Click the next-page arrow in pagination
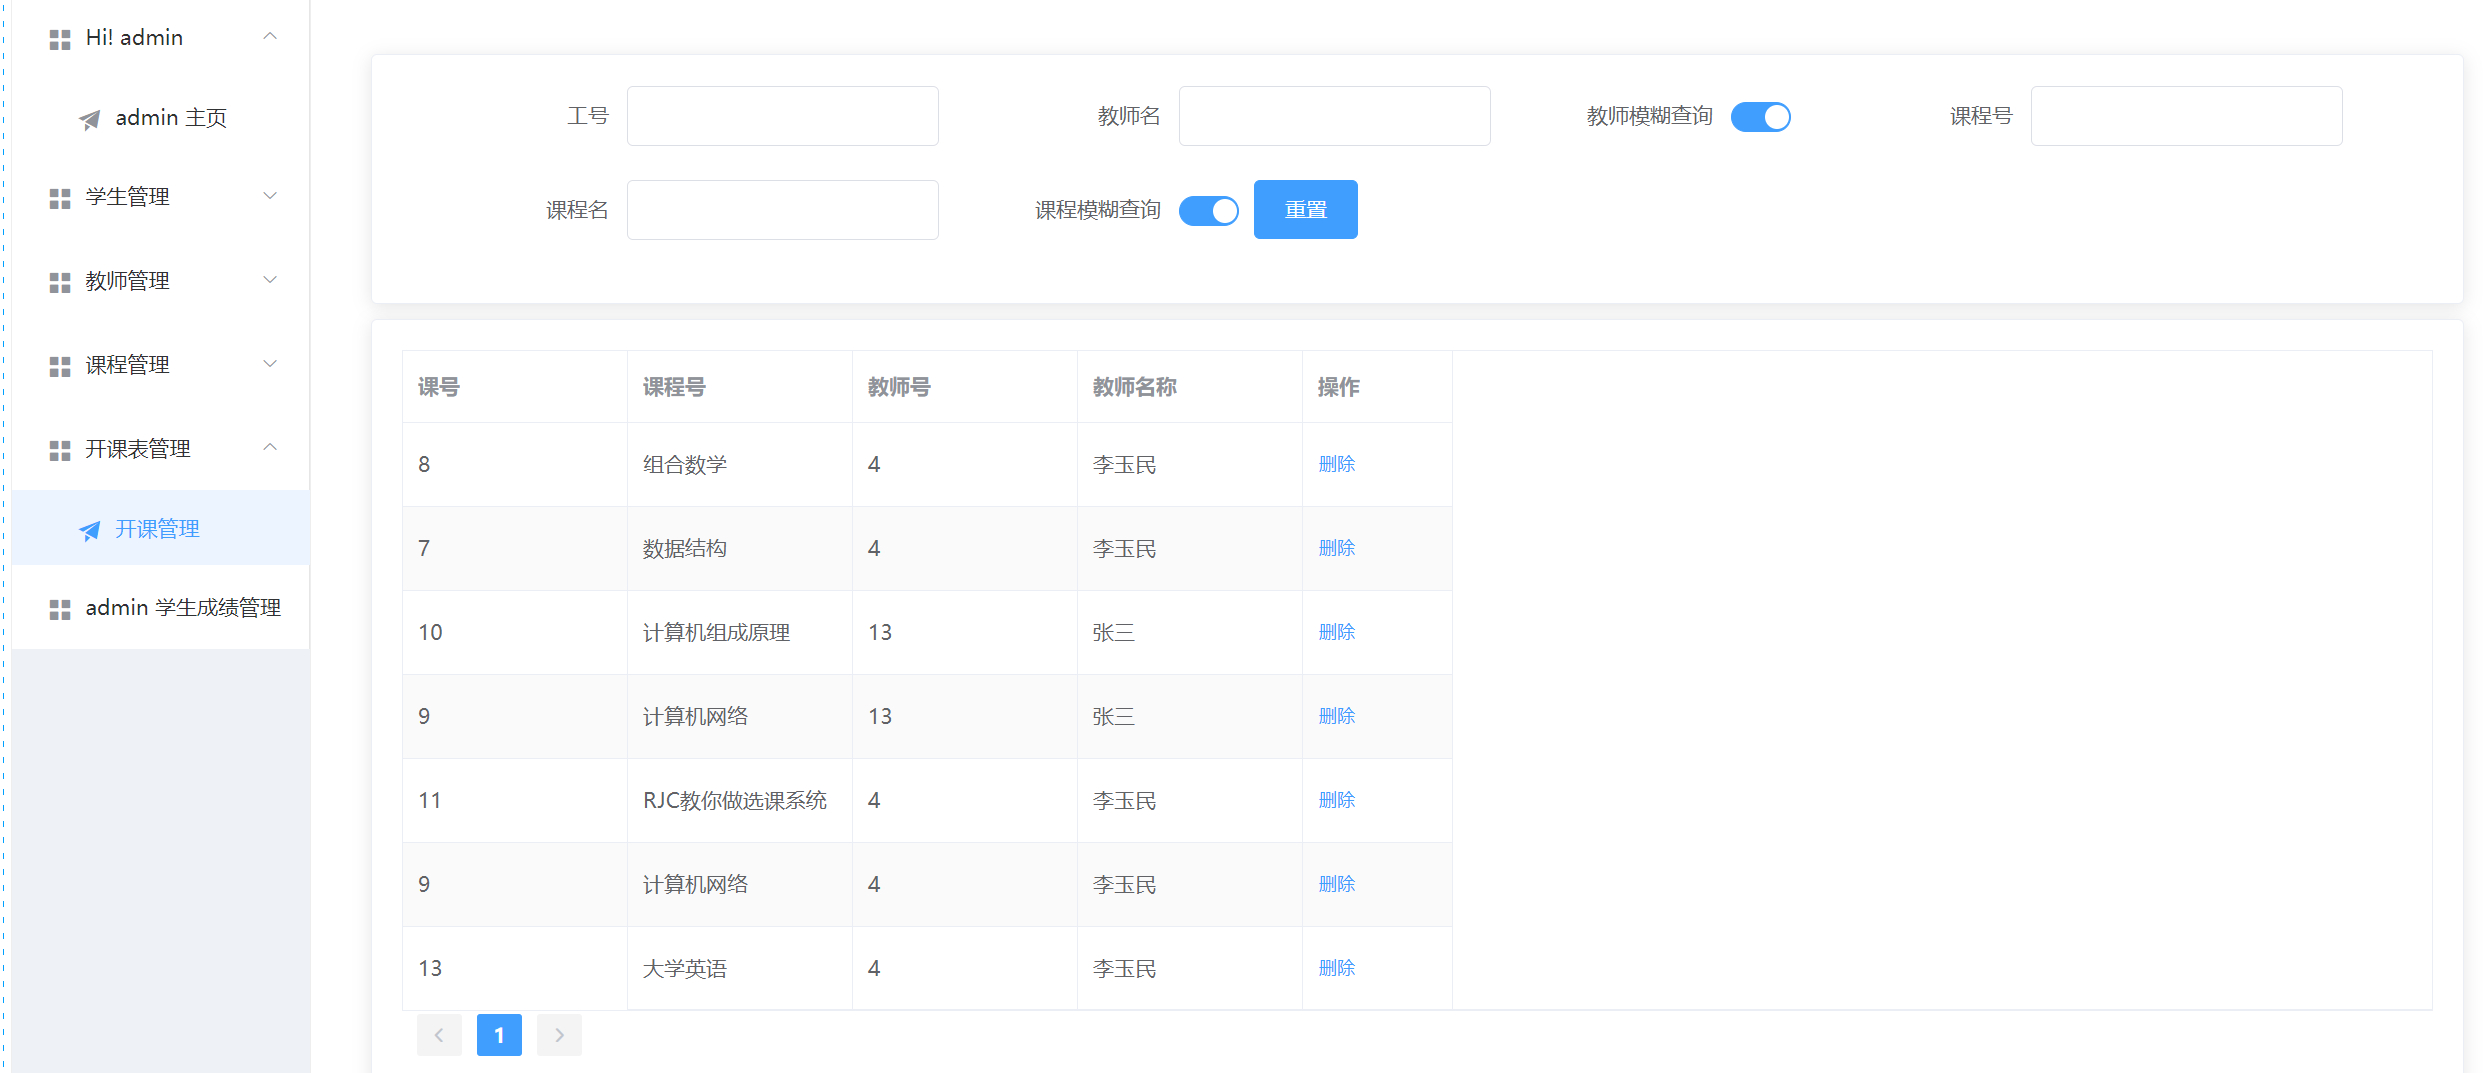 coord(559,1035)
